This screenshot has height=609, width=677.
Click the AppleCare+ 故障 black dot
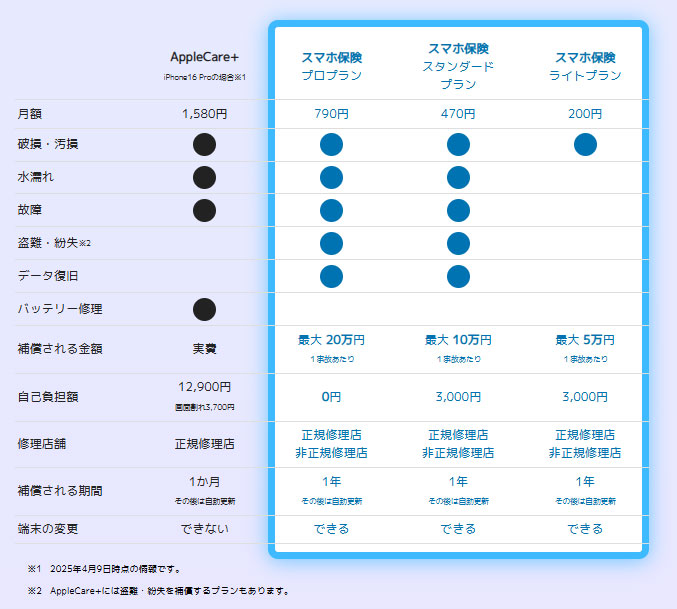(204, 211)
